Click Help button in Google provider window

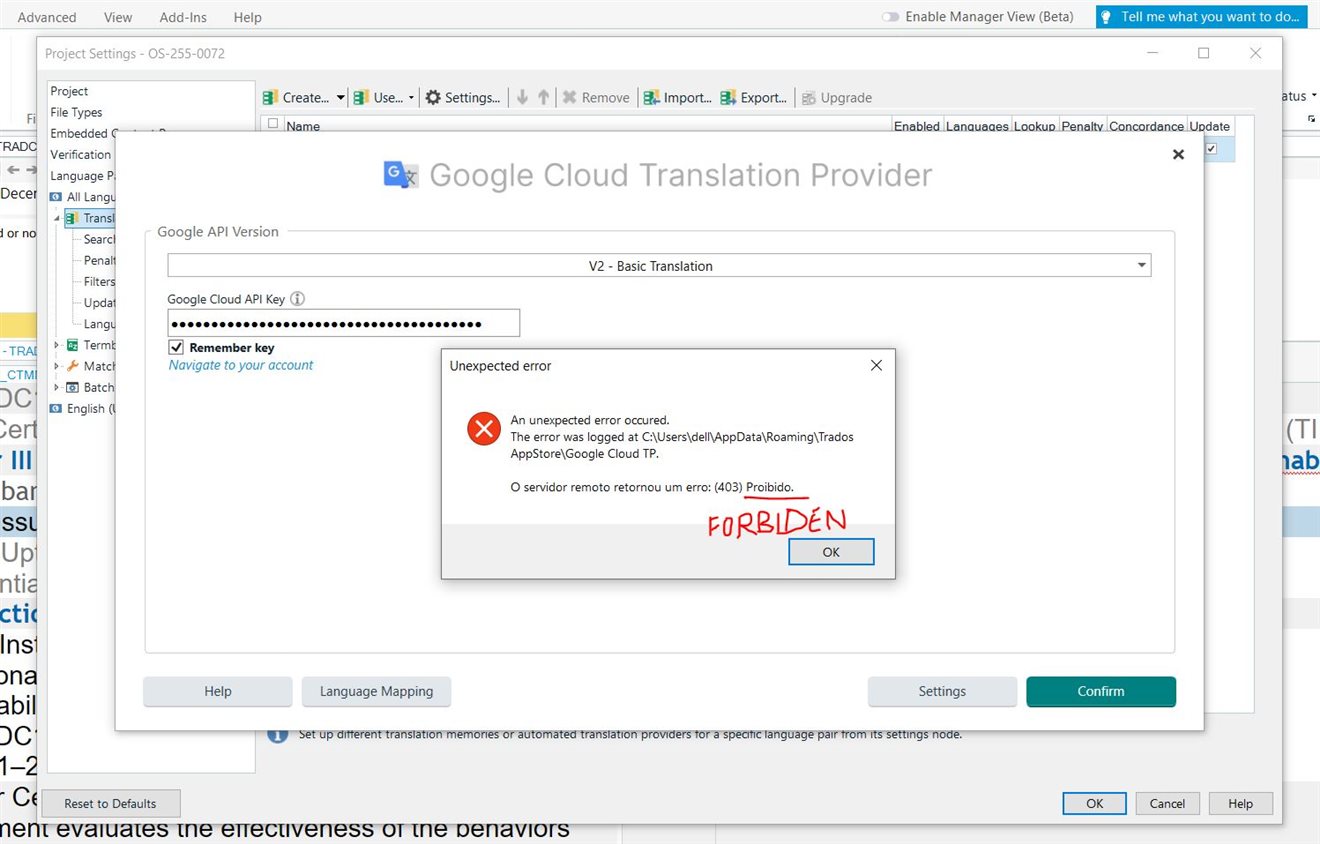218,691
